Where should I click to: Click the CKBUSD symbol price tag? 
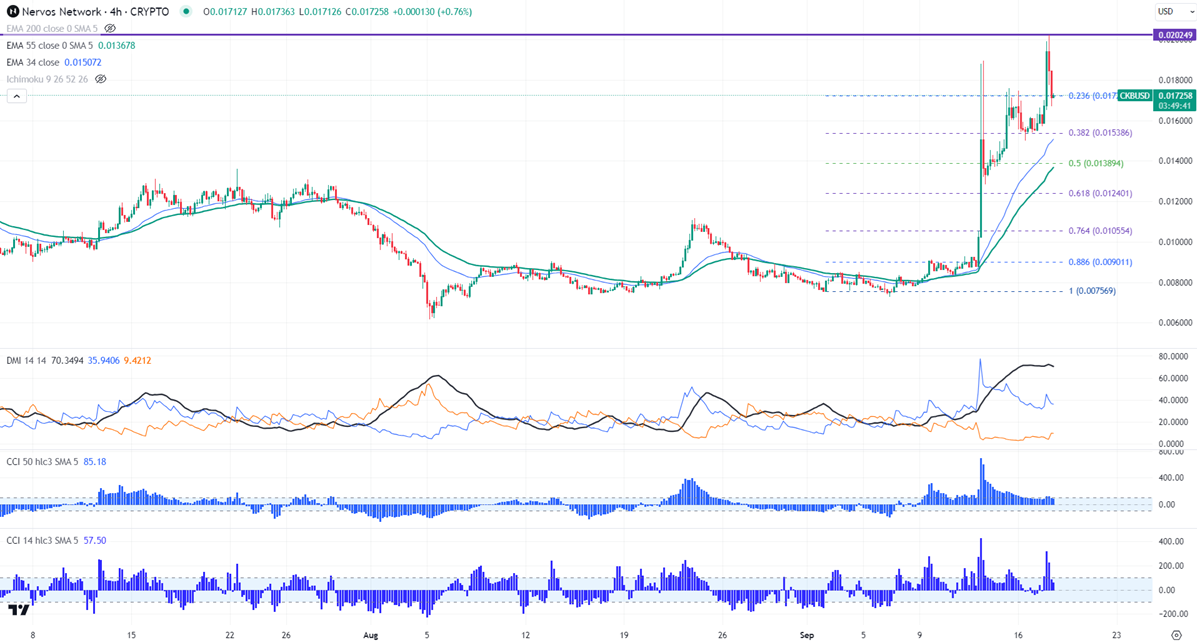(x=1134, y=96)
